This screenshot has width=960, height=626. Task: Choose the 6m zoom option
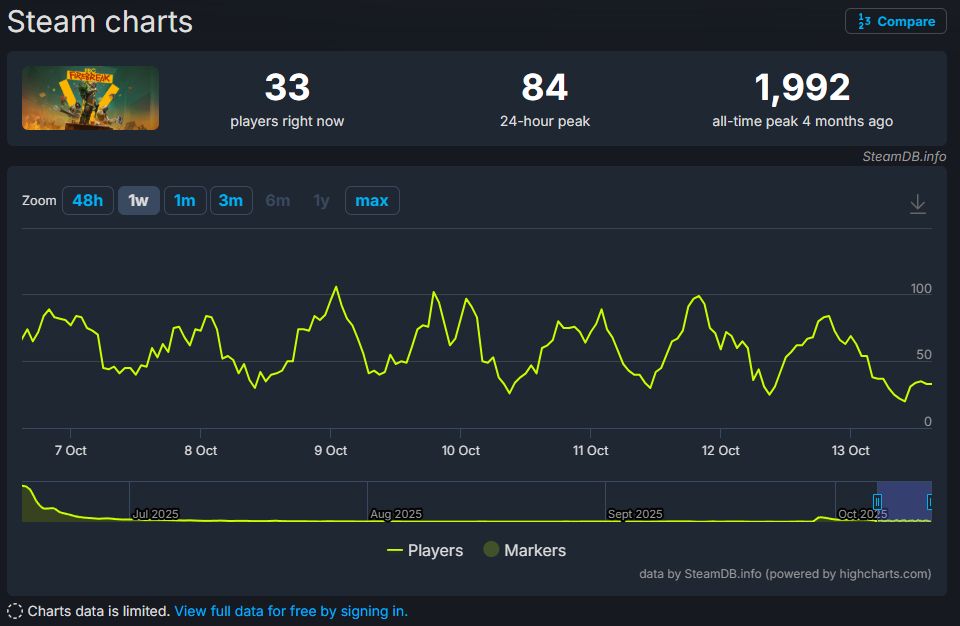click(277, 200)
